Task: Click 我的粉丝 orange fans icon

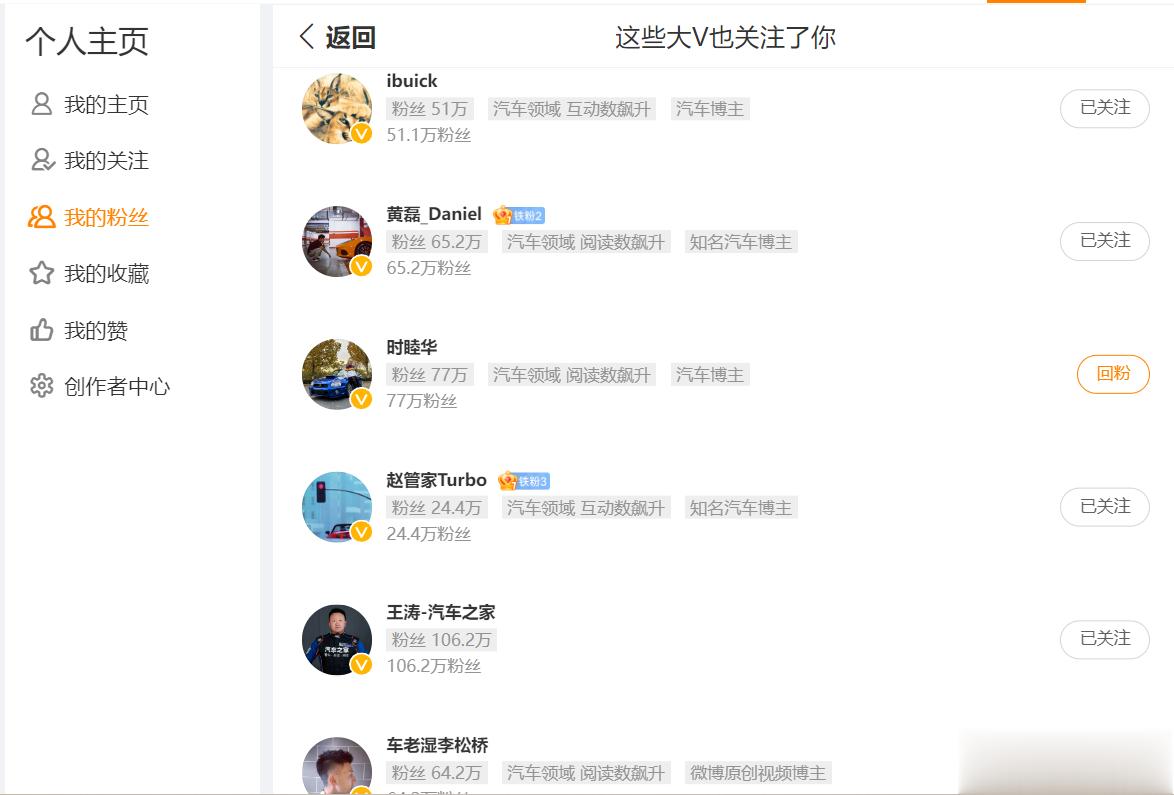Action: (x=42, y=217)
